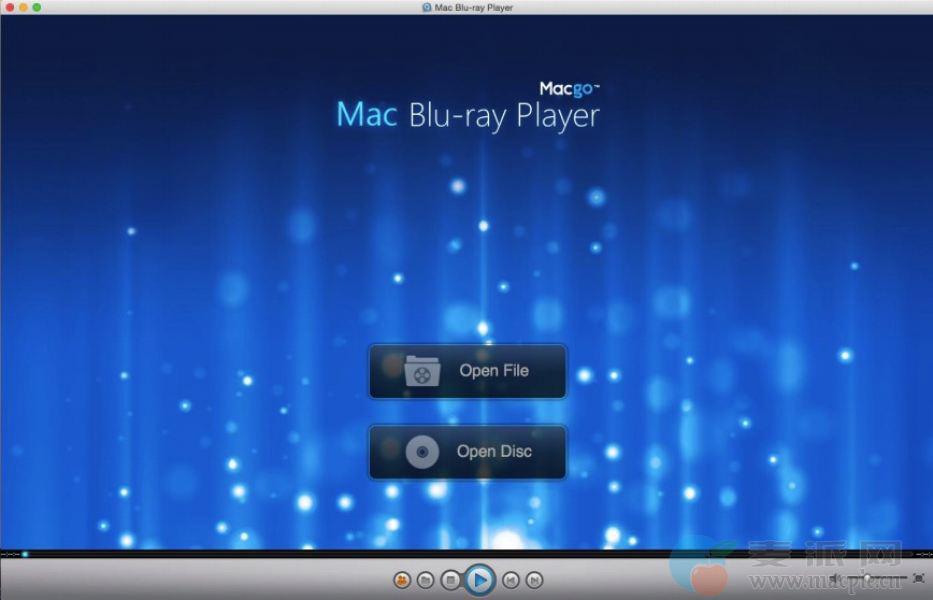The height and width of the screenshot is (600, 933).
Task: Stop playback using the square stop icon
Action: [x=450, y=579]
